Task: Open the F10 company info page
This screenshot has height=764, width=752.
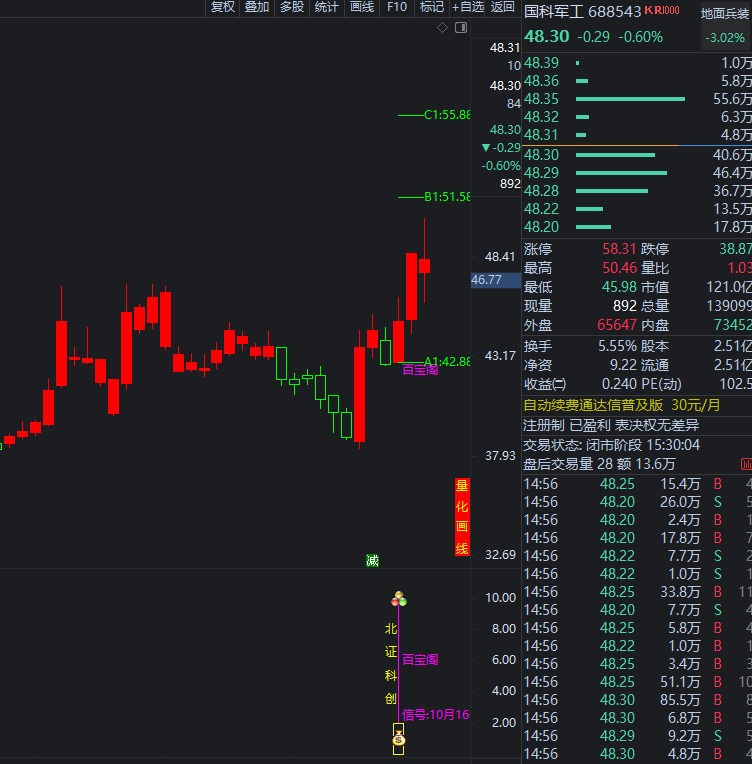Action: pos(397,7)
